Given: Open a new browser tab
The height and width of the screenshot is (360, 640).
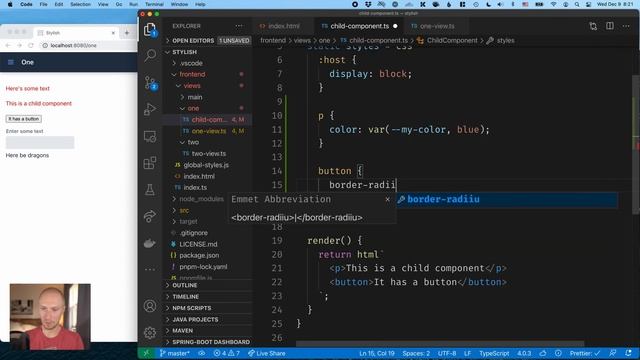Looking at the screenshot, I should [x=127, y=33].
